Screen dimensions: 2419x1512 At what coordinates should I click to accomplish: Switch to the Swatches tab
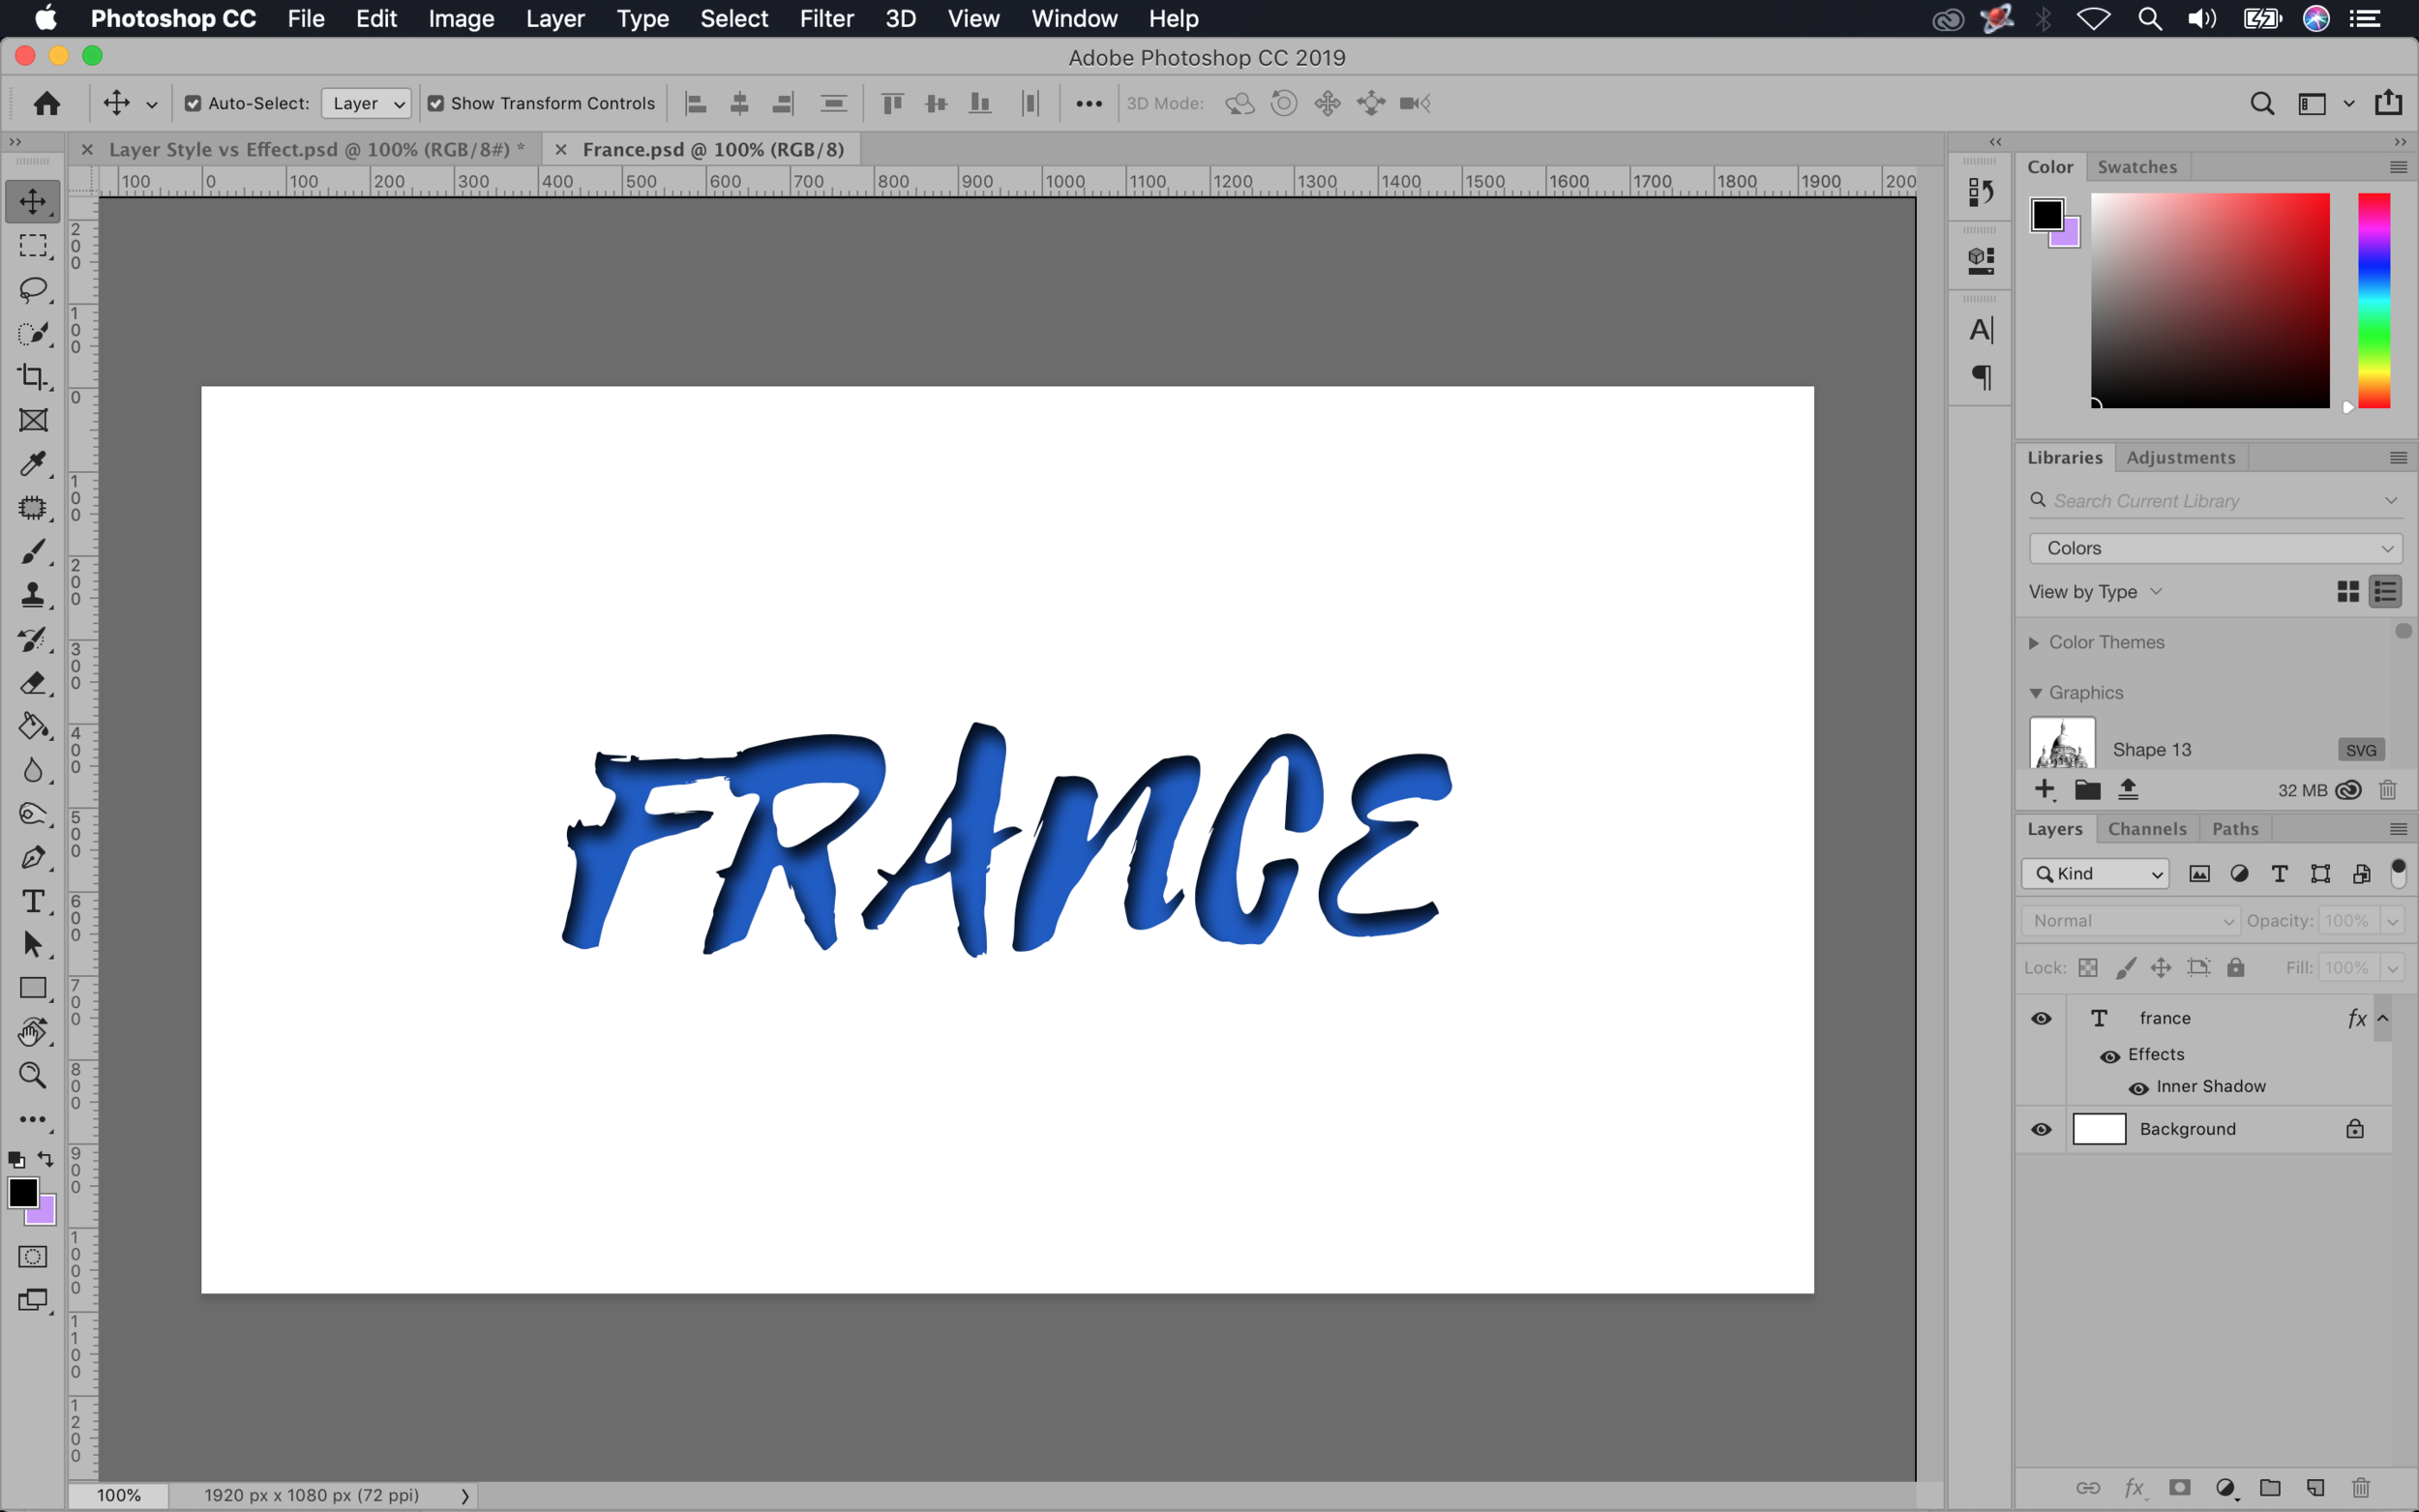2137,167
